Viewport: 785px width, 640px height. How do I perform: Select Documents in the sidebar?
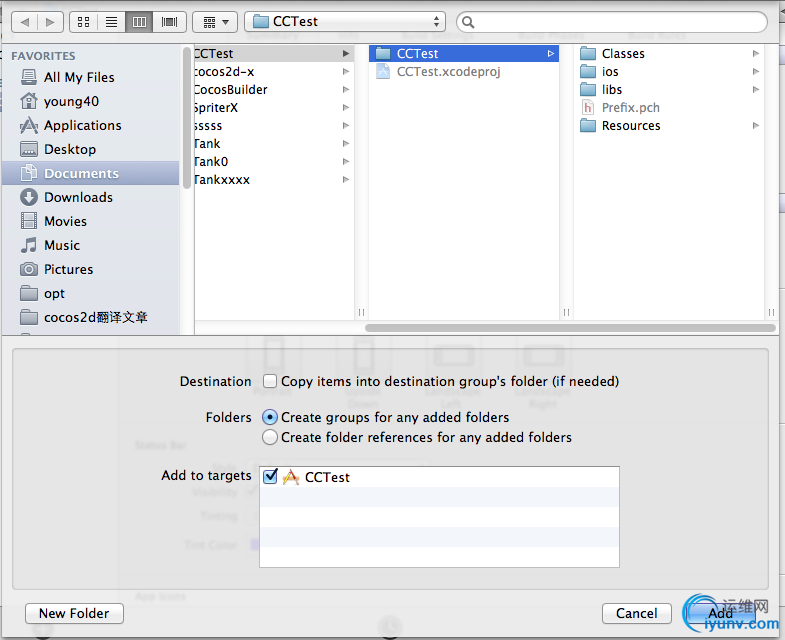pos(90,173)
